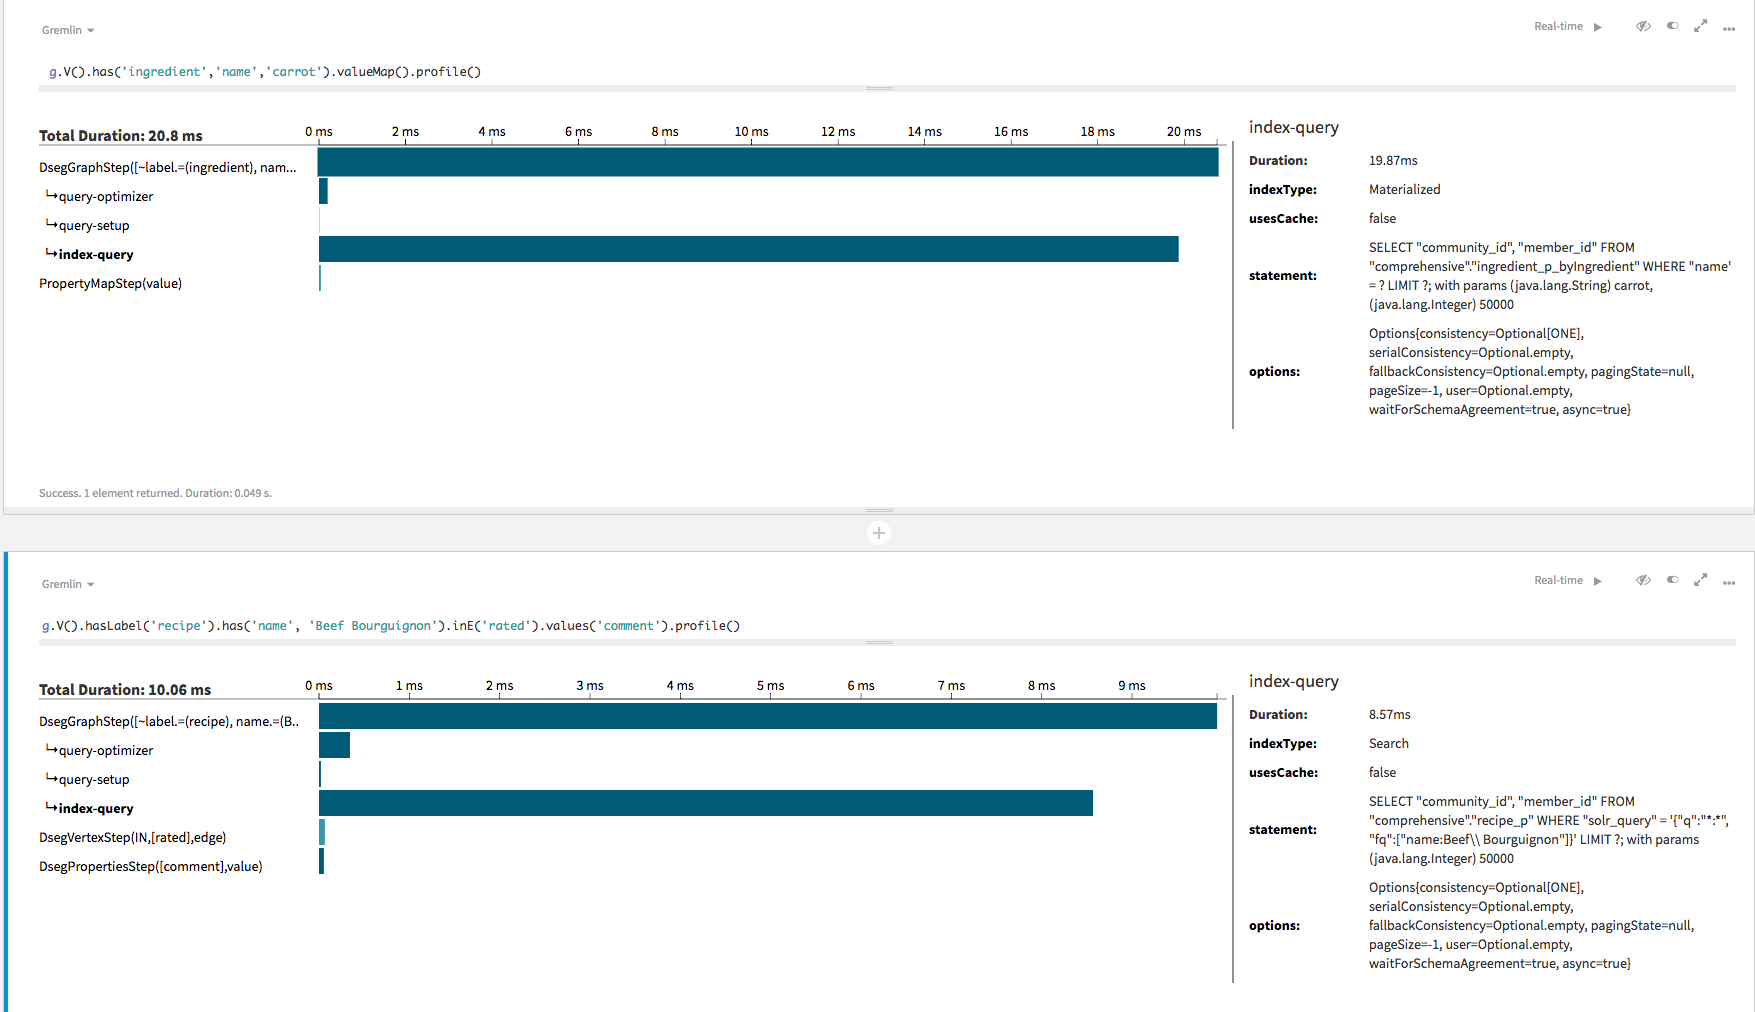Open the Gremlin language dropdown in the second cell

coord(67,584)
